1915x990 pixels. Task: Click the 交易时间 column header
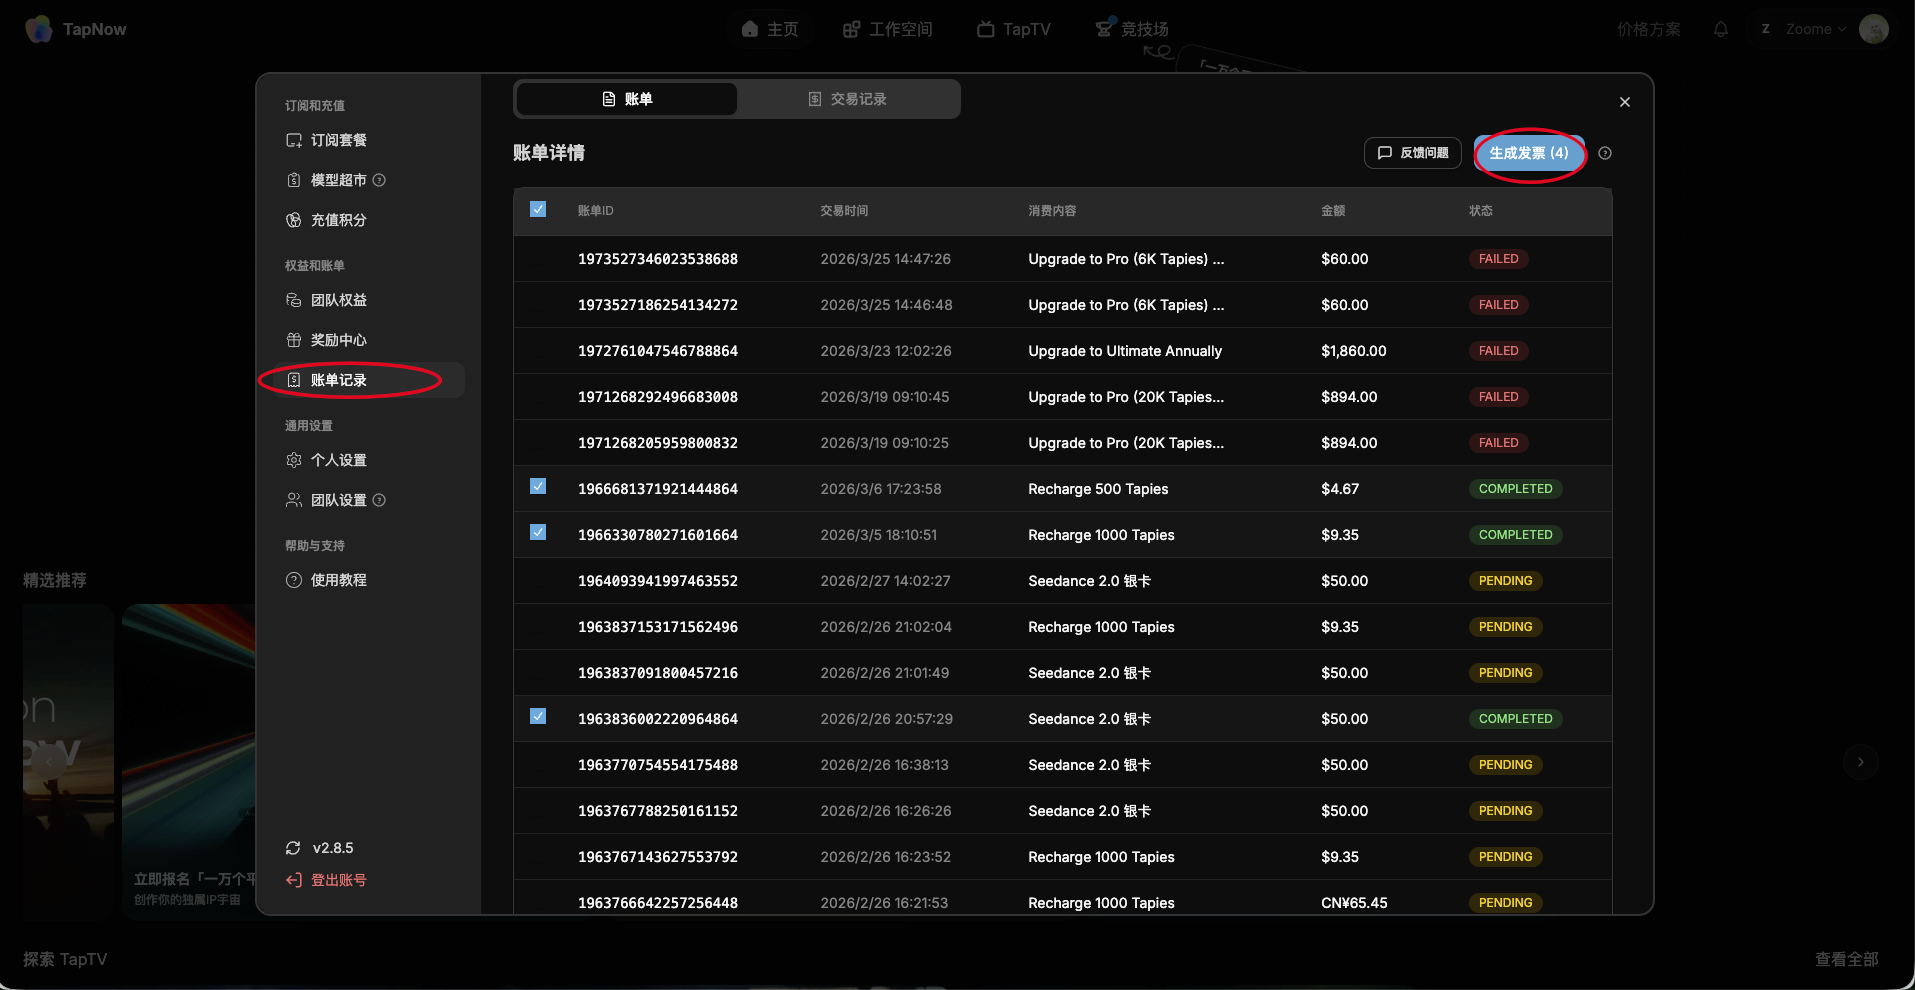click(x=844, y=211)
